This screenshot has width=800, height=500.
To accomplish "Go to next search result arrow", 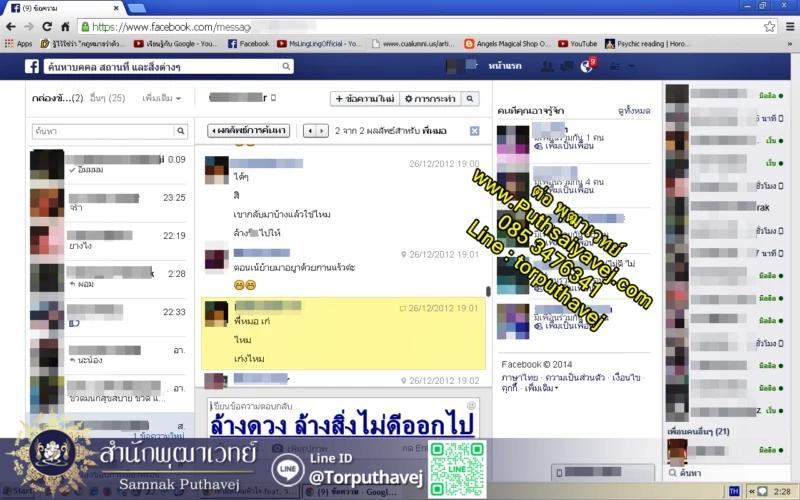I will pyautogui.click(x=321, y=131).
